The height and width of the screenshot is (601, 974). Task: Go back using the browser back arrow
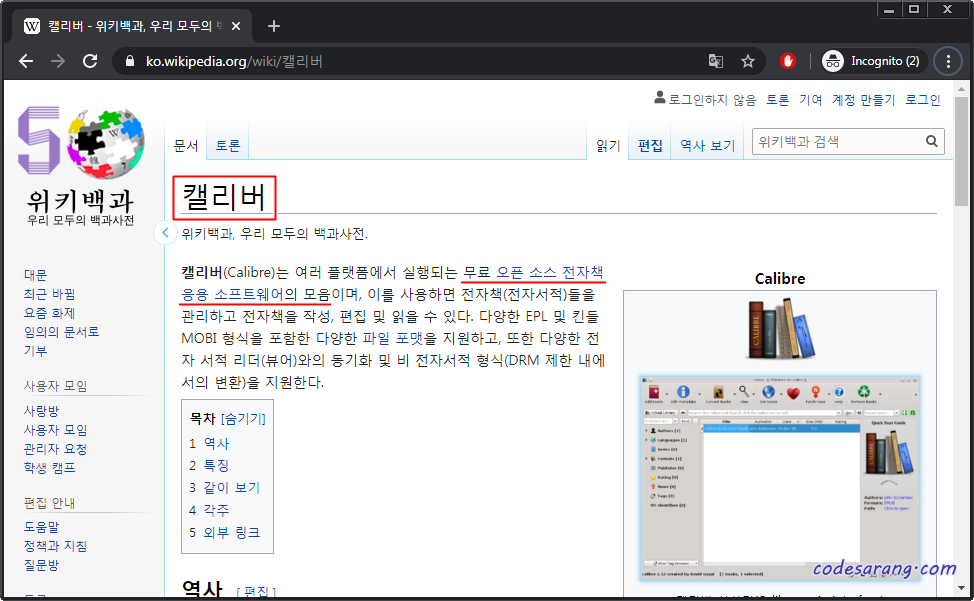(x=26, y=61)
